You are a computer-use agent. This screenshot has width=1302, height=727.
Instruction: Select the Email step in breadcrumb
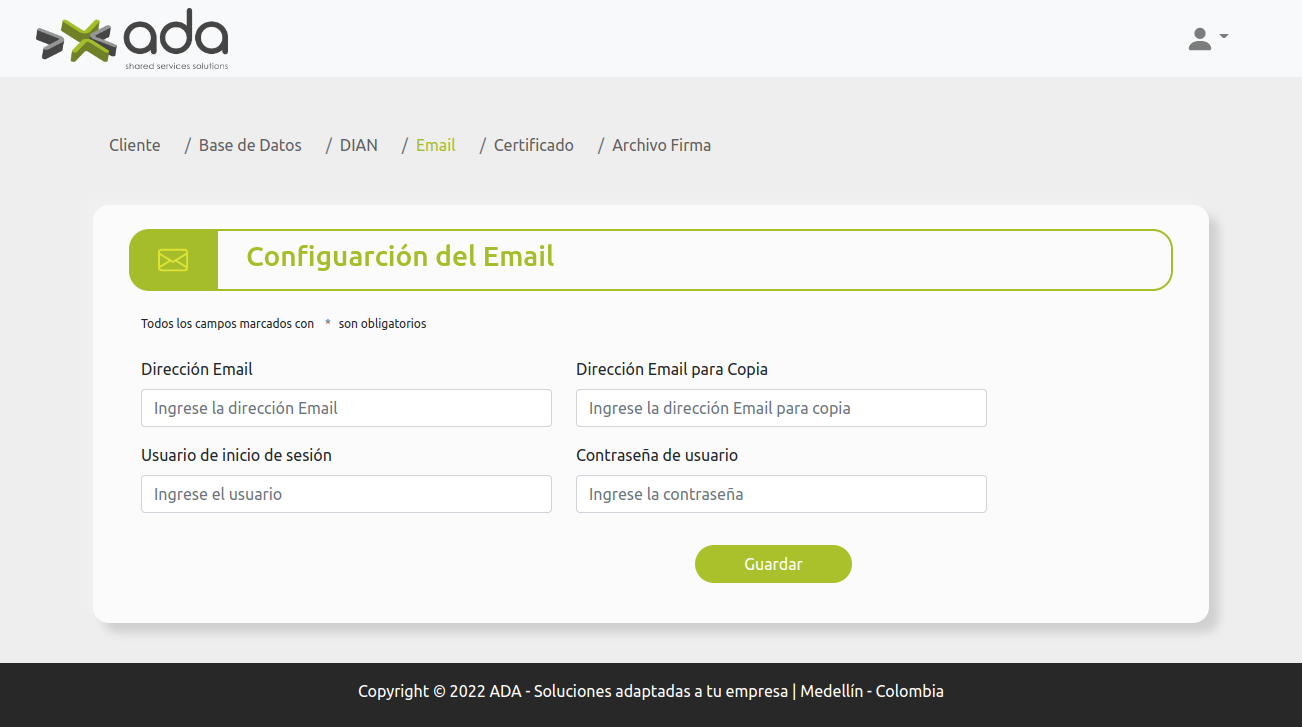click(x=435, y=145)
